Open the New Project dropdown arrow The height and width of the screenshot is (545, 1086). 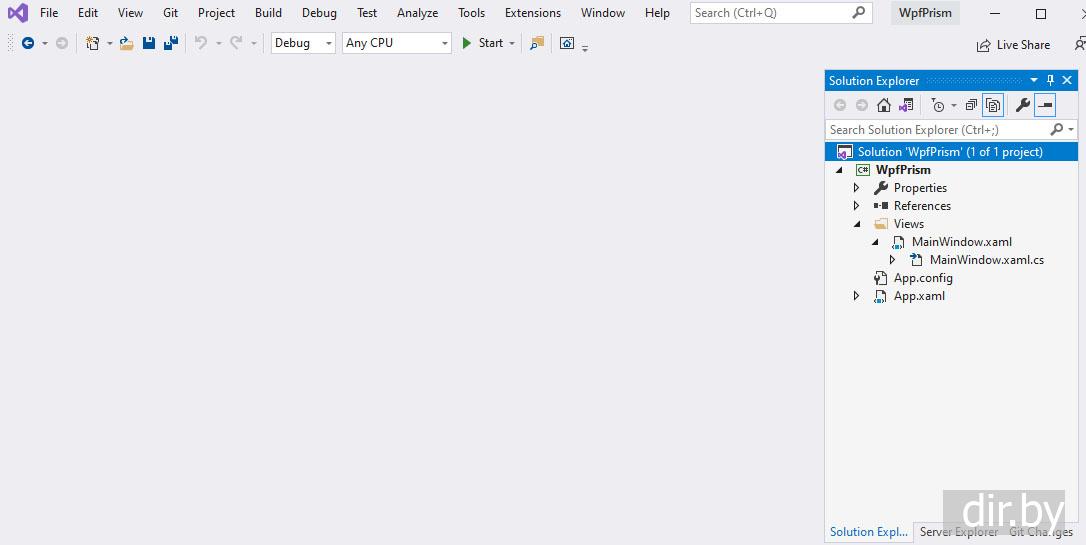(109, 43)
